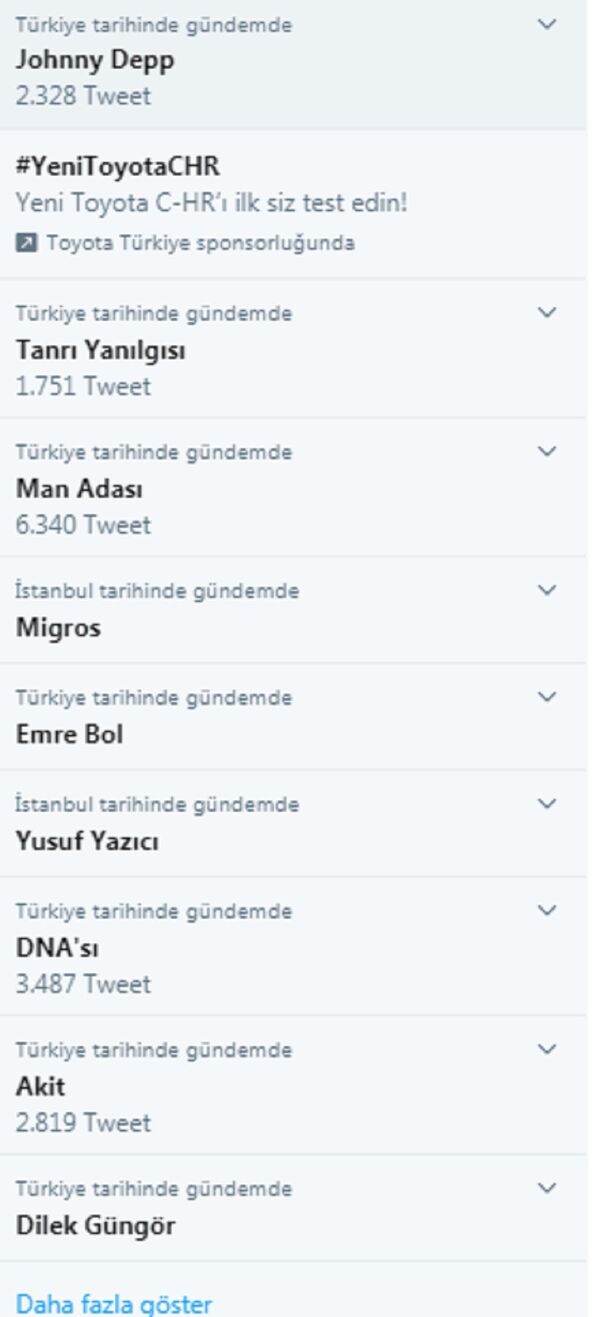The image size is (600, 1317).
Task: Open the Tanrı Yanılgısı trend
Action: (x=100, y=350)
